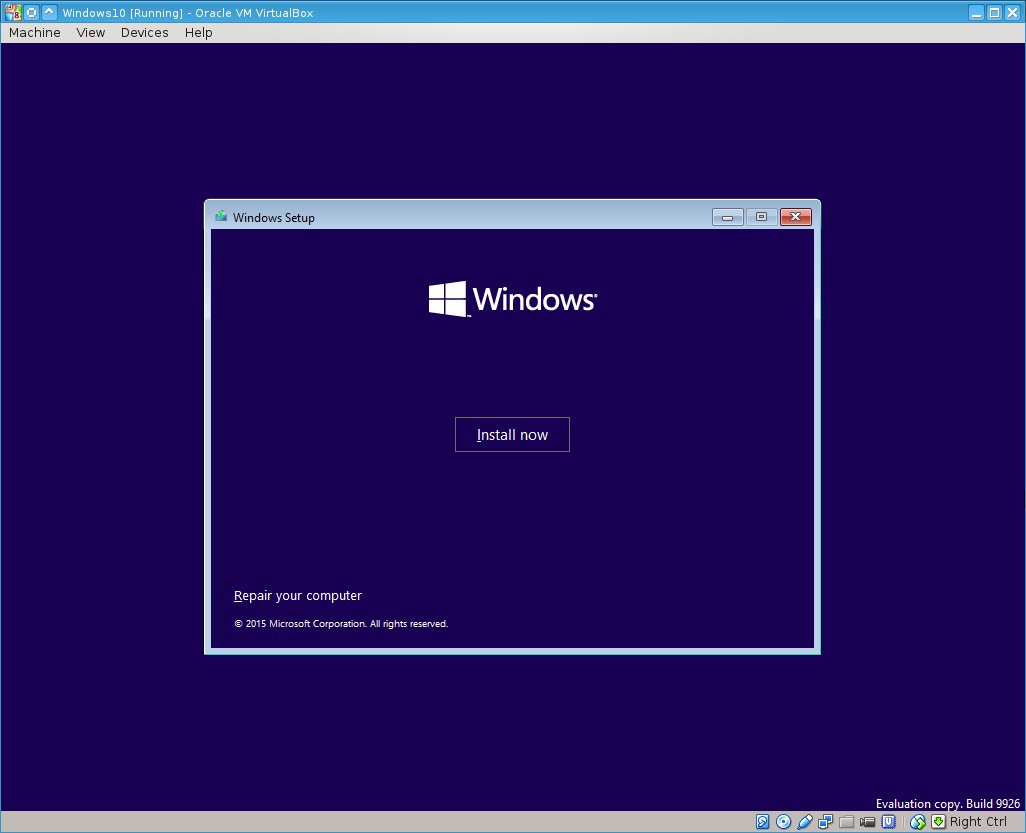Minimize the Windows Setup dialog
1026x833 pixels.
(x=728, y=217)
